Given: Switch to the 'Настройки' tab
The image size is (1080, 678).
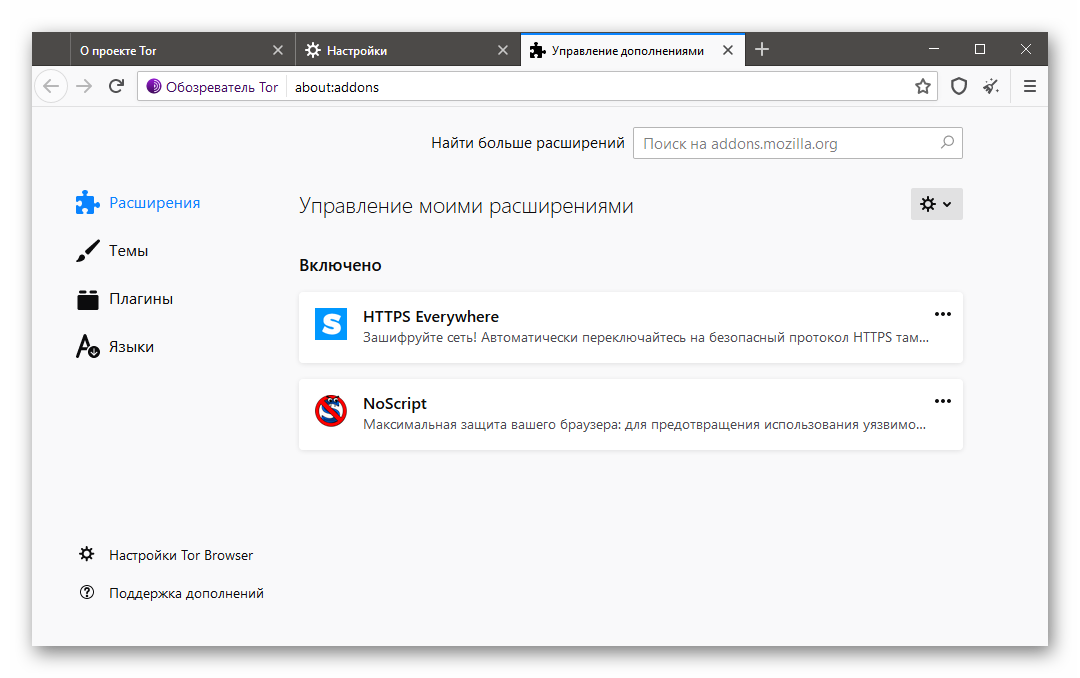Looking at the screenshot, I should point(408,50).
